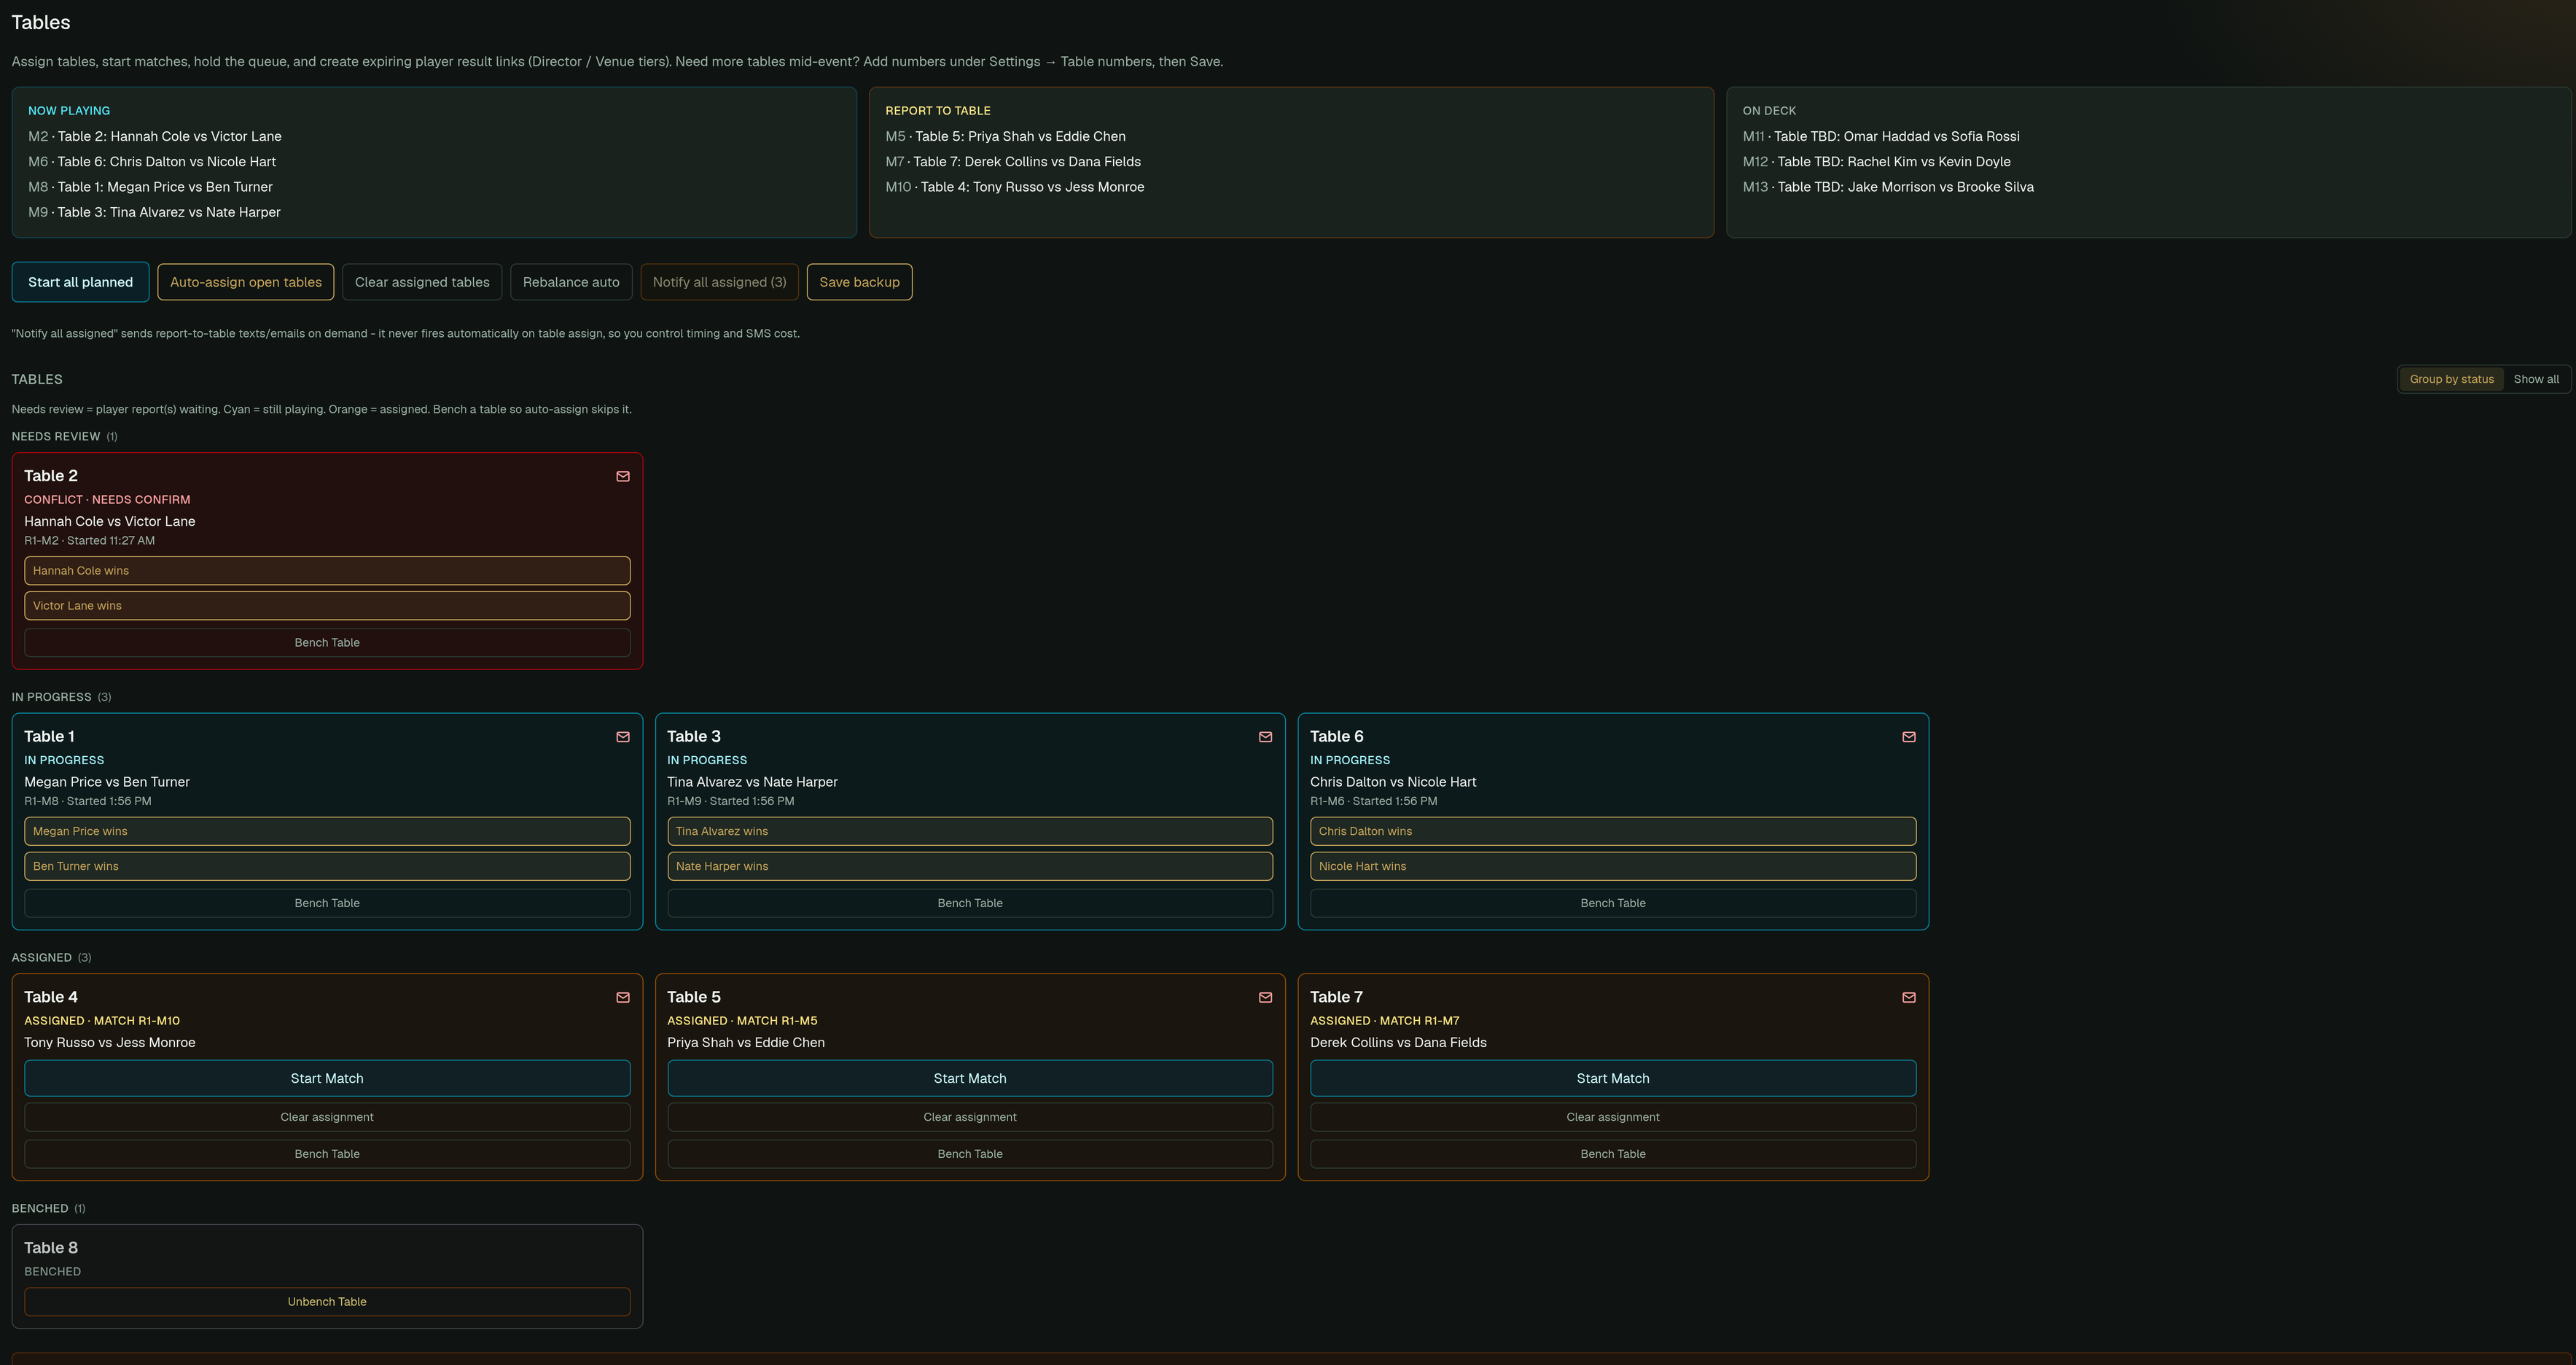This screenshot has height=1365, width=2576.
Task: Record Hannah Cole wins on Table 2
Action: (x=327, y=571)
